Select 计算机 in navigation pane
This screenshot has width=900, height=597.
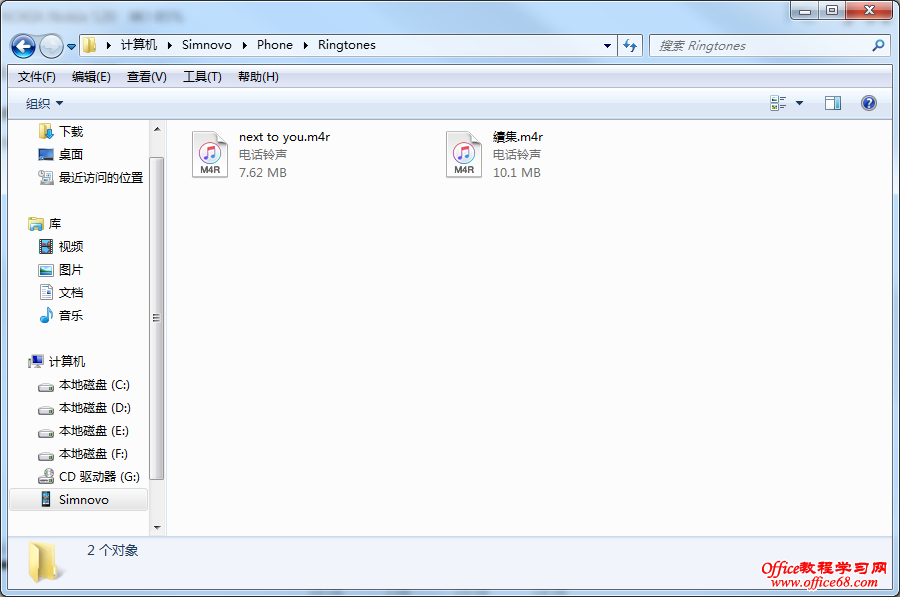(x=67, y=362)
